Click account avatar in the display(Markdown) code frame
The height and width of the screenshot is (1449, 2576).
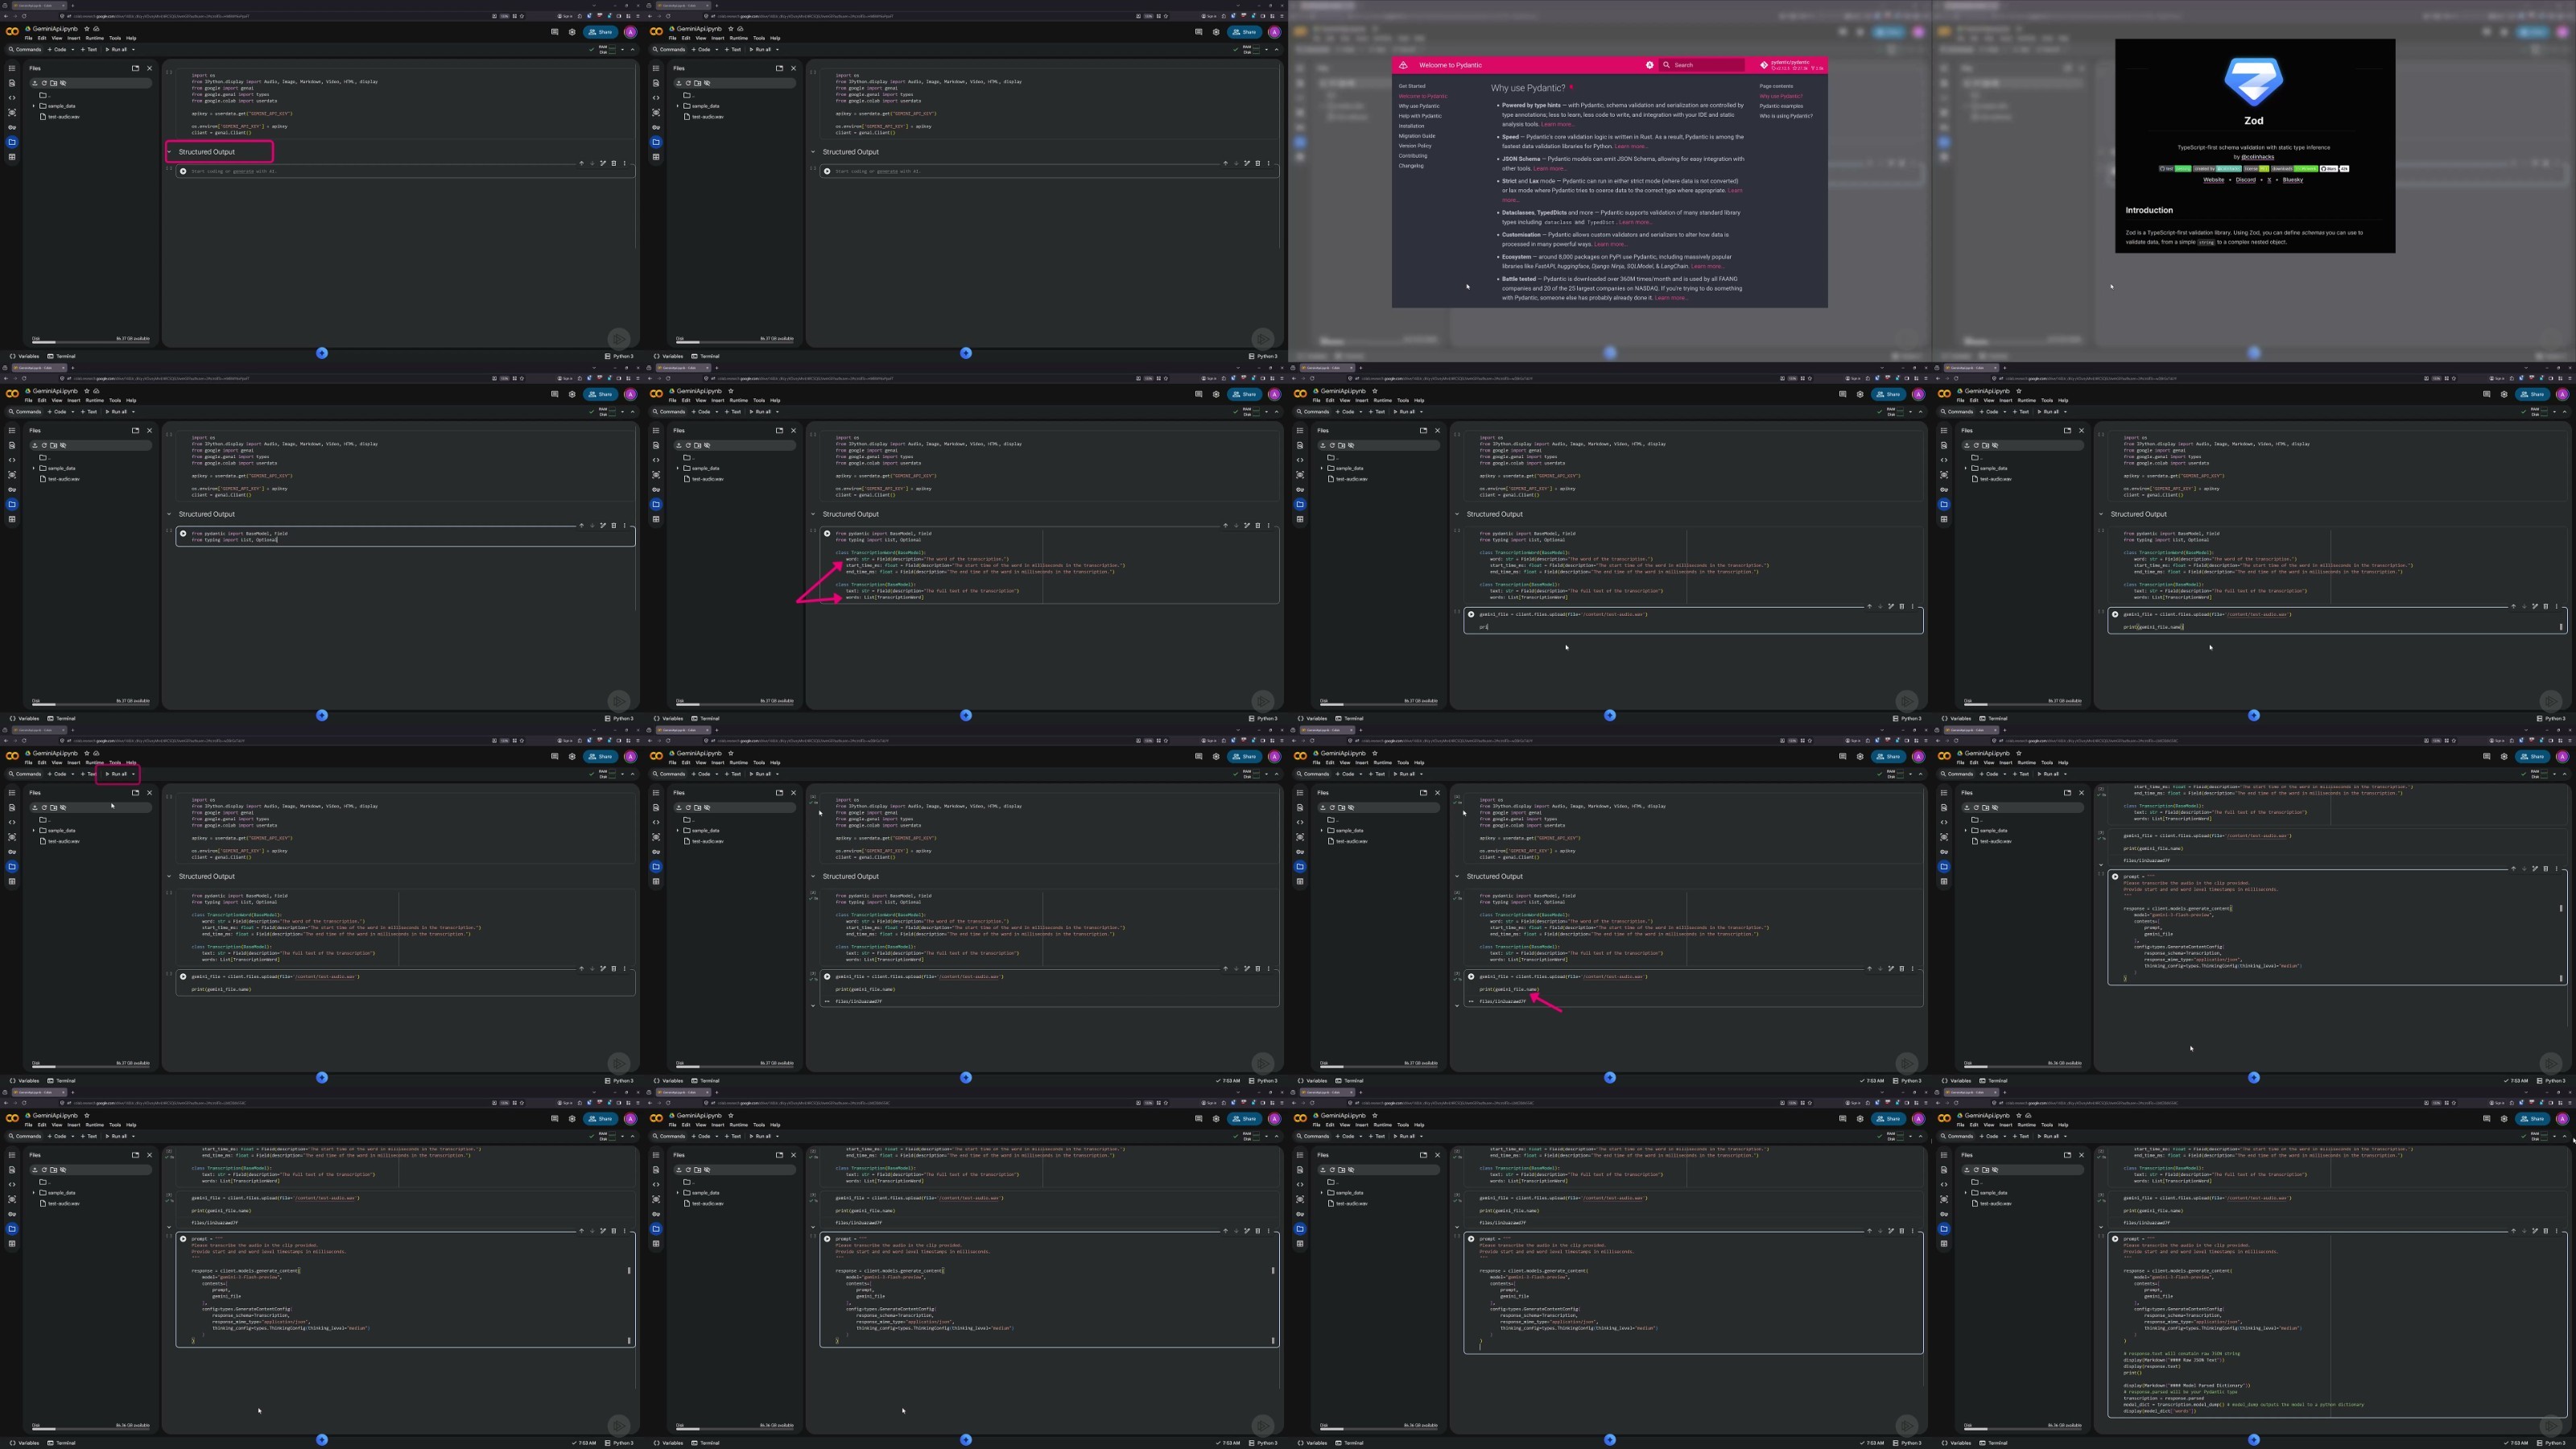pos(2562,1119)
